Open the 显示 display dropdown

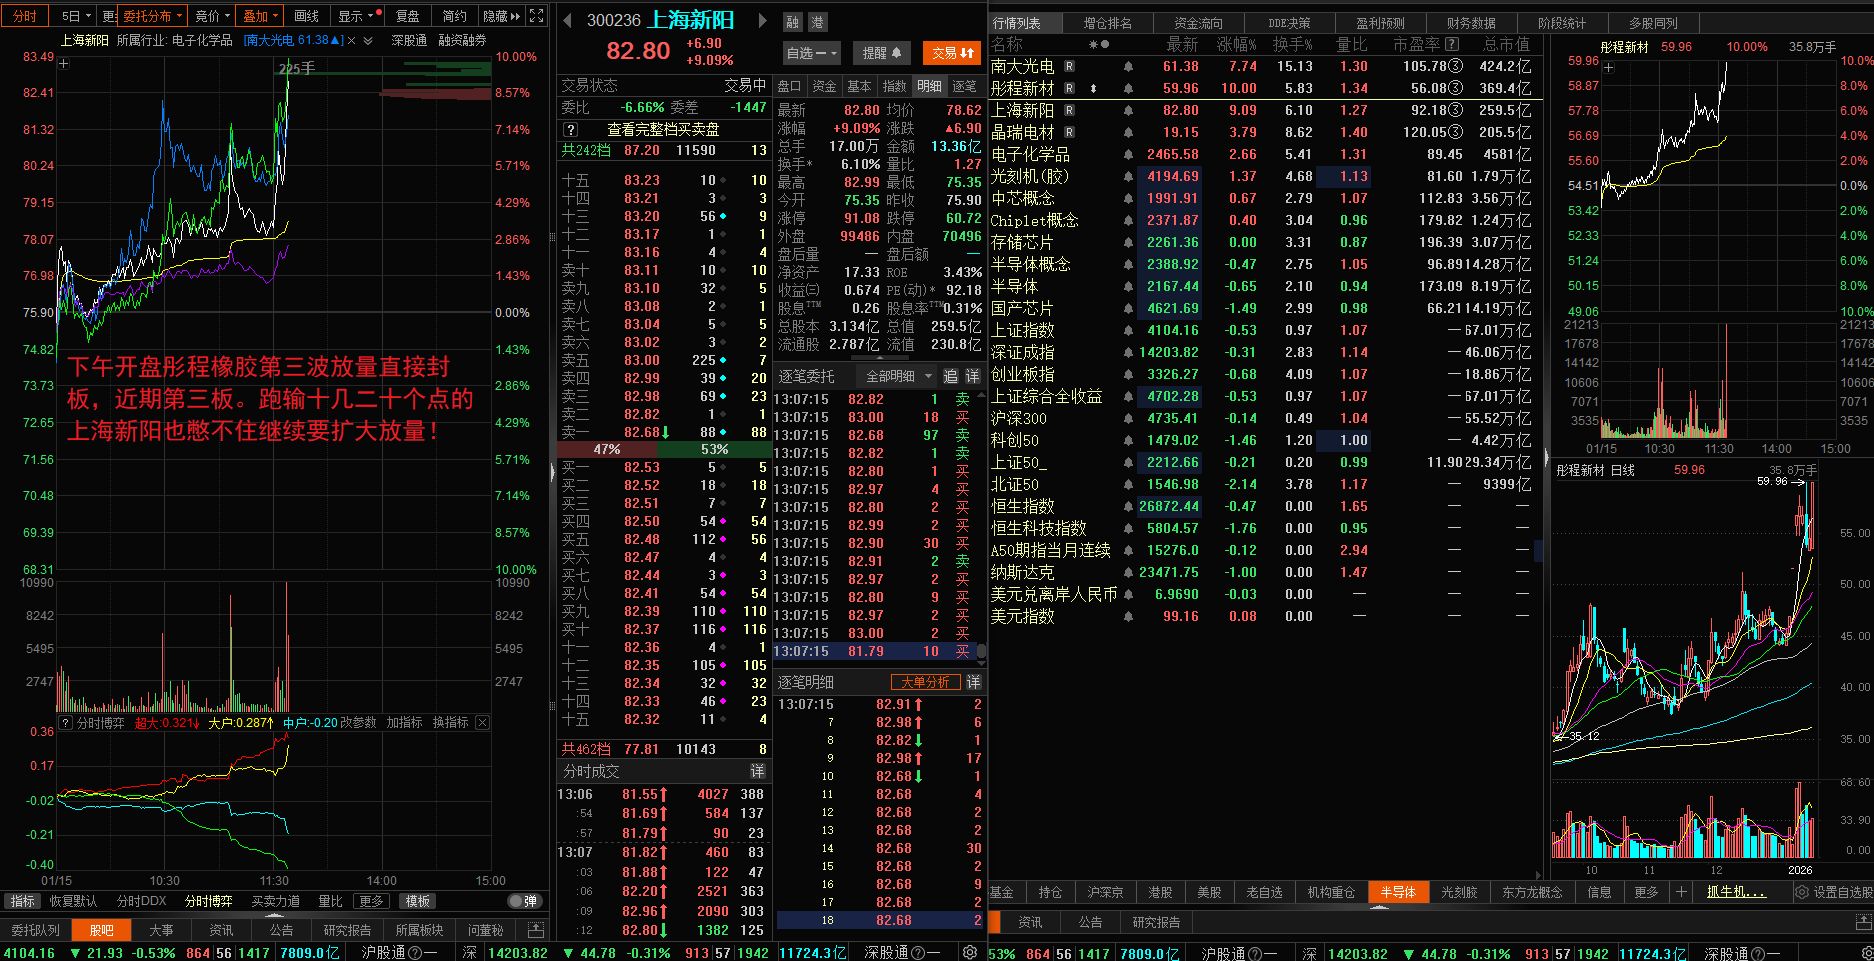click(356, 16)
